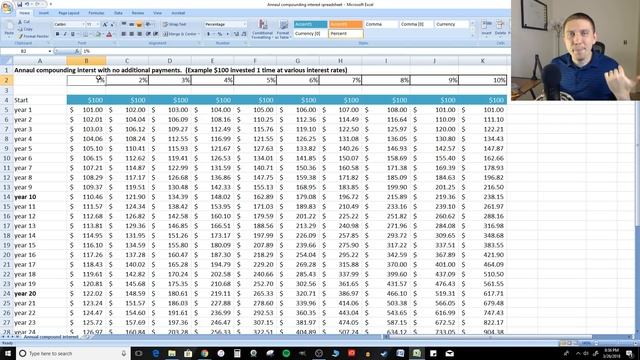Open the Office button menu
The width and height of the screenshot is (640, 360).
click(x=7, y=7)
